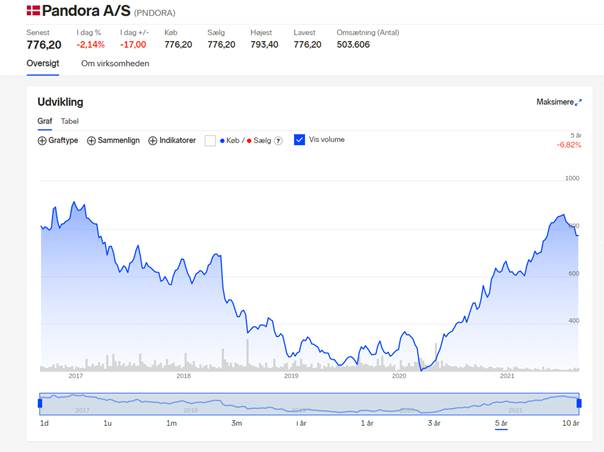The width and height of the screenshot is (604, 452).
Task: Click the Danish flag icon beside Pandora A/S
Action: [x=33, y=10]
